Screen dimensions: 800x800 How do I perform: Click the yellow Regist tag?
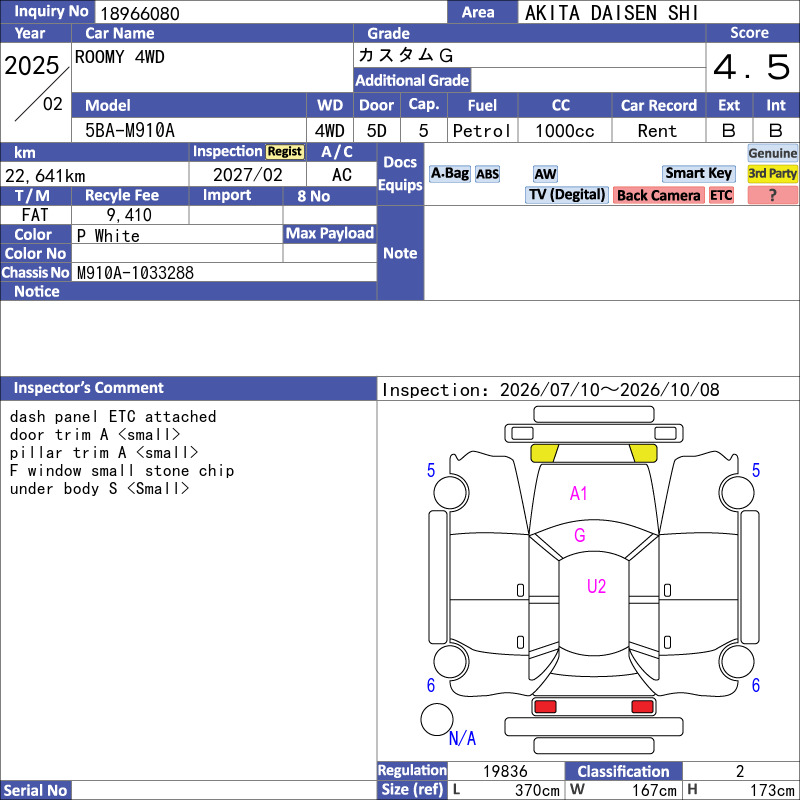pyautogui.click(x=285, y=152)
